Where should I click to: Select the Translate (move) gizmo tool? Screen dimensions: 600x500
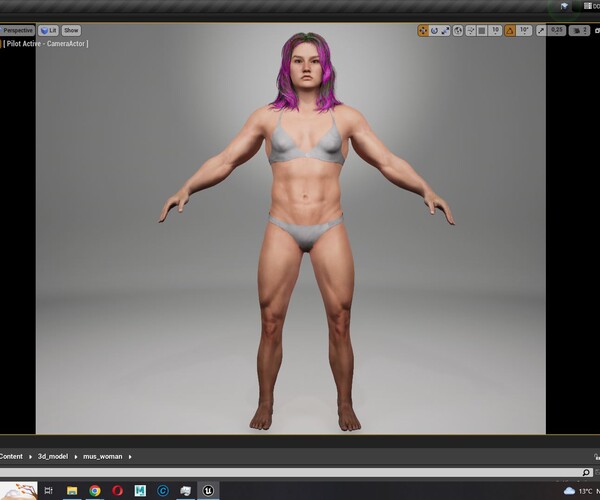pyautogui.click(x=423, y=31)
